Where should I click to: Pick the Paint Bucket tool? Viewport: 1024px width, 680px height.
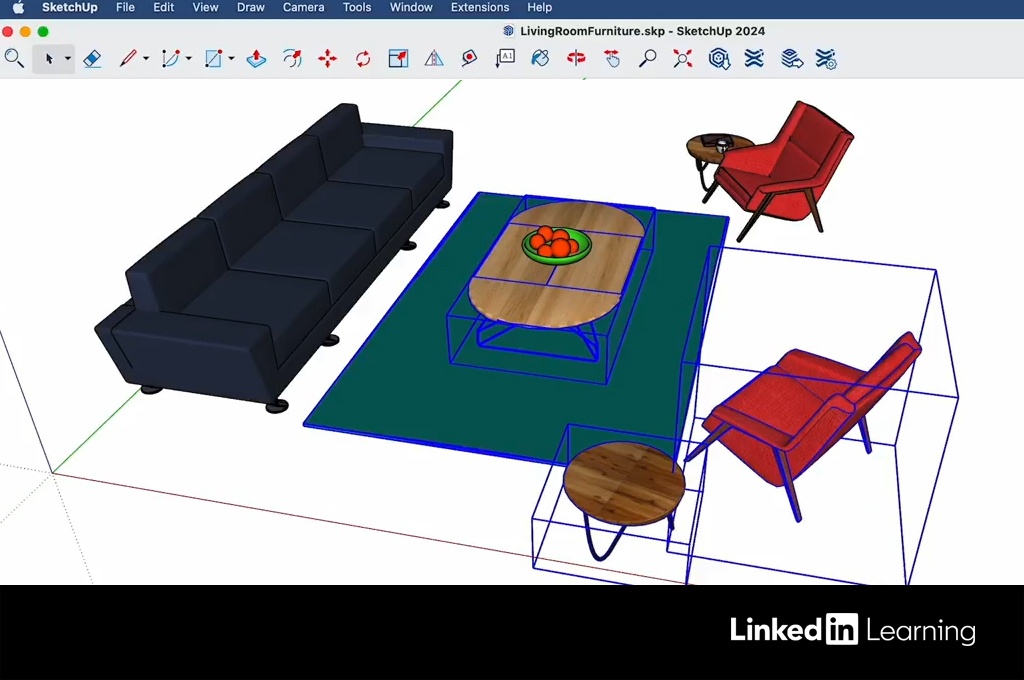coord(540,59)
